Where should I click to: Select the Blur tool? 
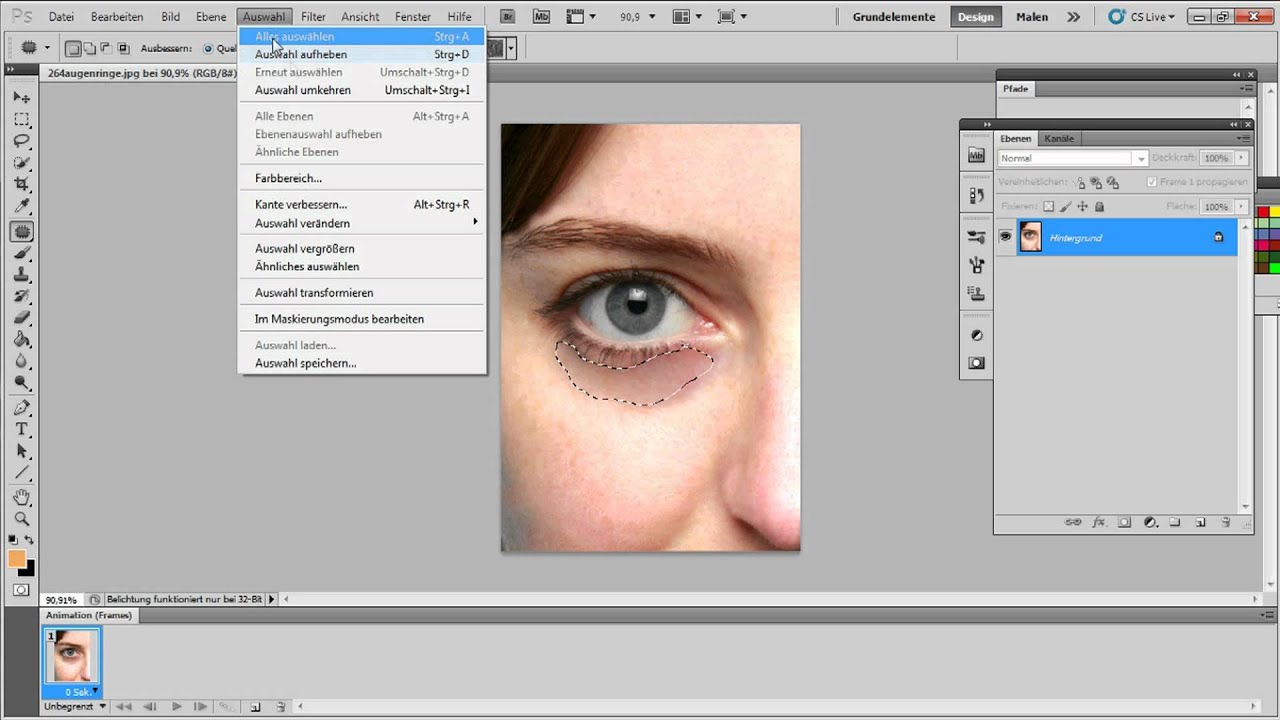point(21,362)
